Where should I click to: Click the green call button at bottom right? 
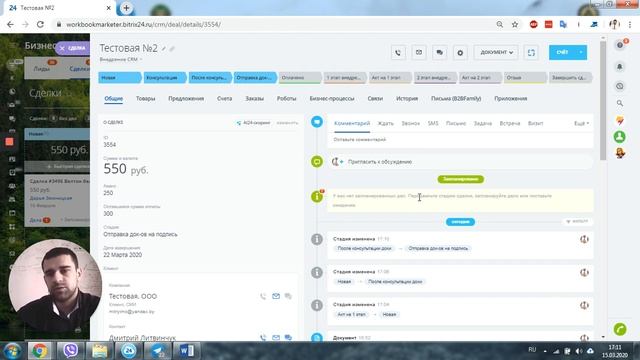pos(620,329)
